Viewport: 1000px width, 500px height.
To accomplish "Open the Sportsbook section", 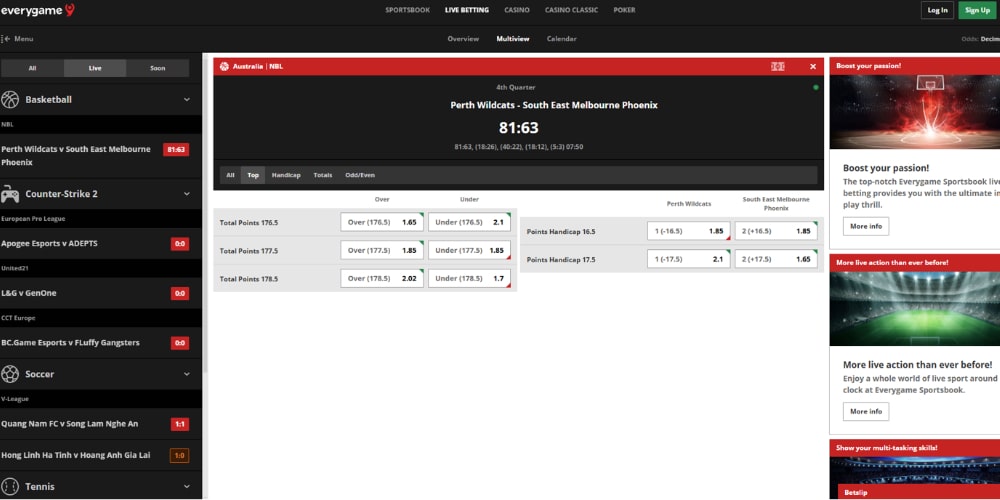I will (408, 10).
